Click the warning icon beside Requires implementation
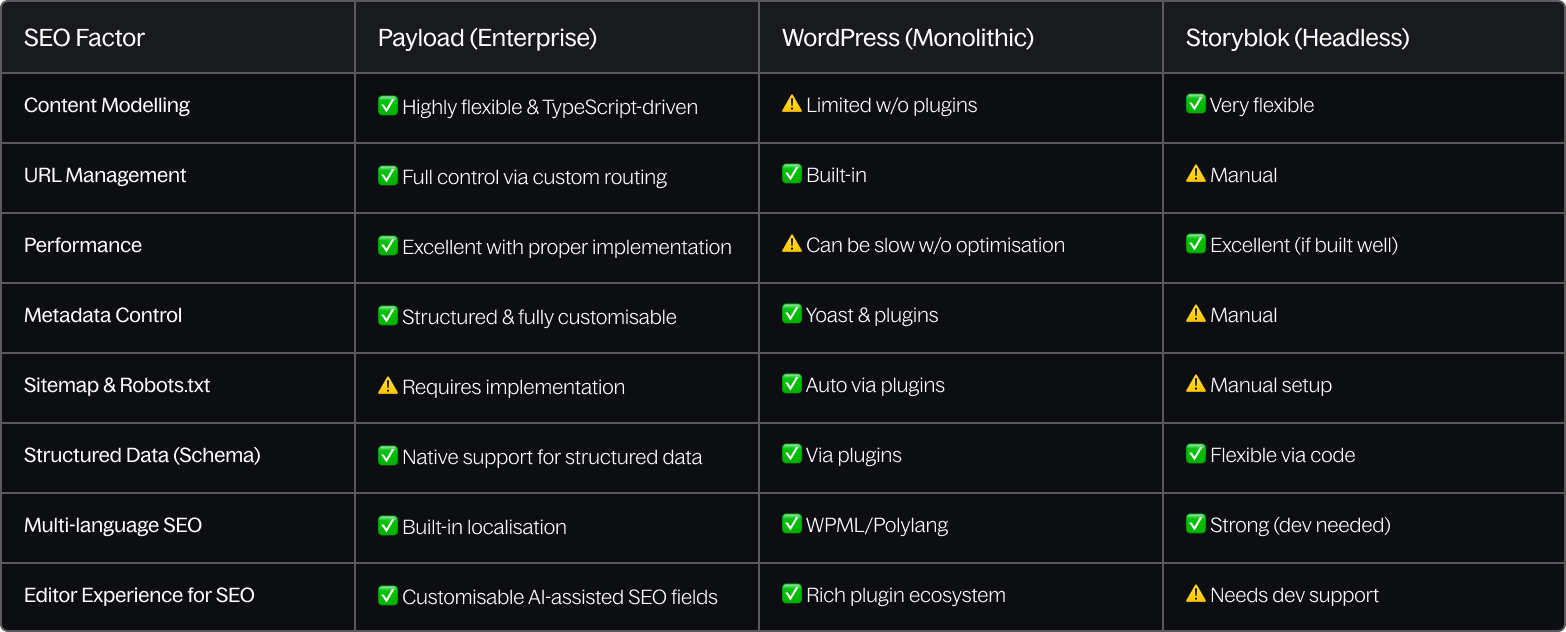 coord(388,385)
